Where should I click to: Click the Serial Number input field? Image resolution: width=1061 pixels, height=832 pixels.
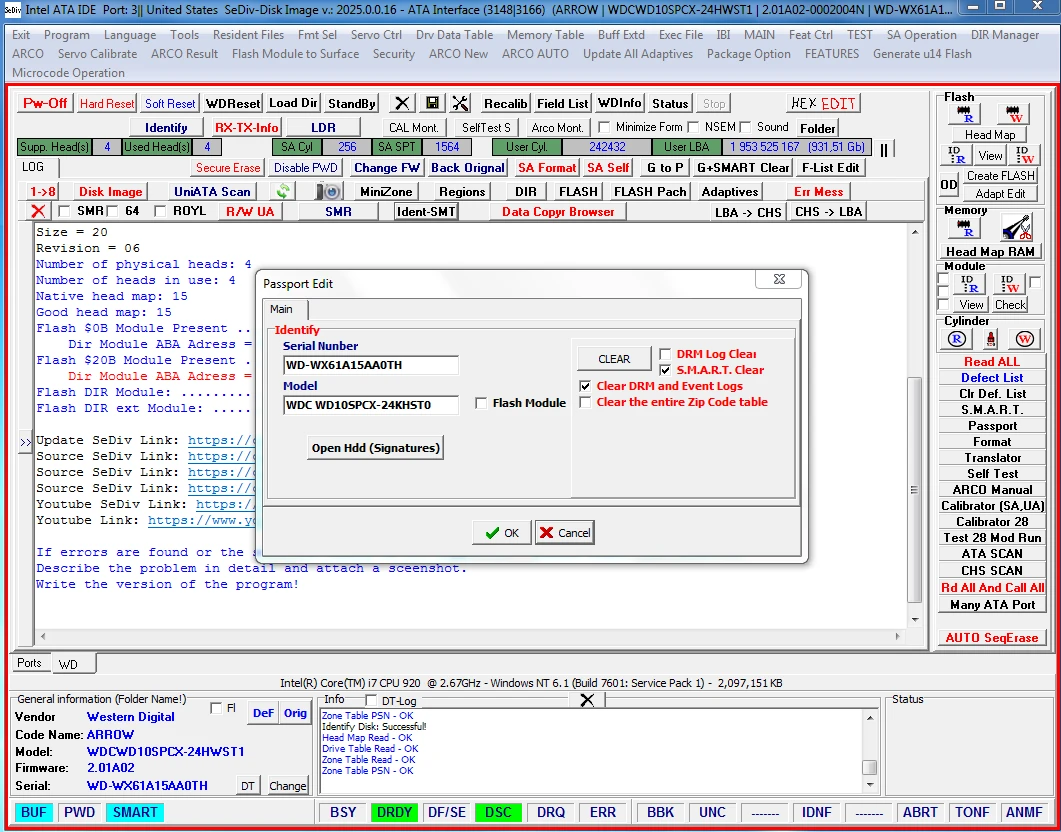[371, 365]
